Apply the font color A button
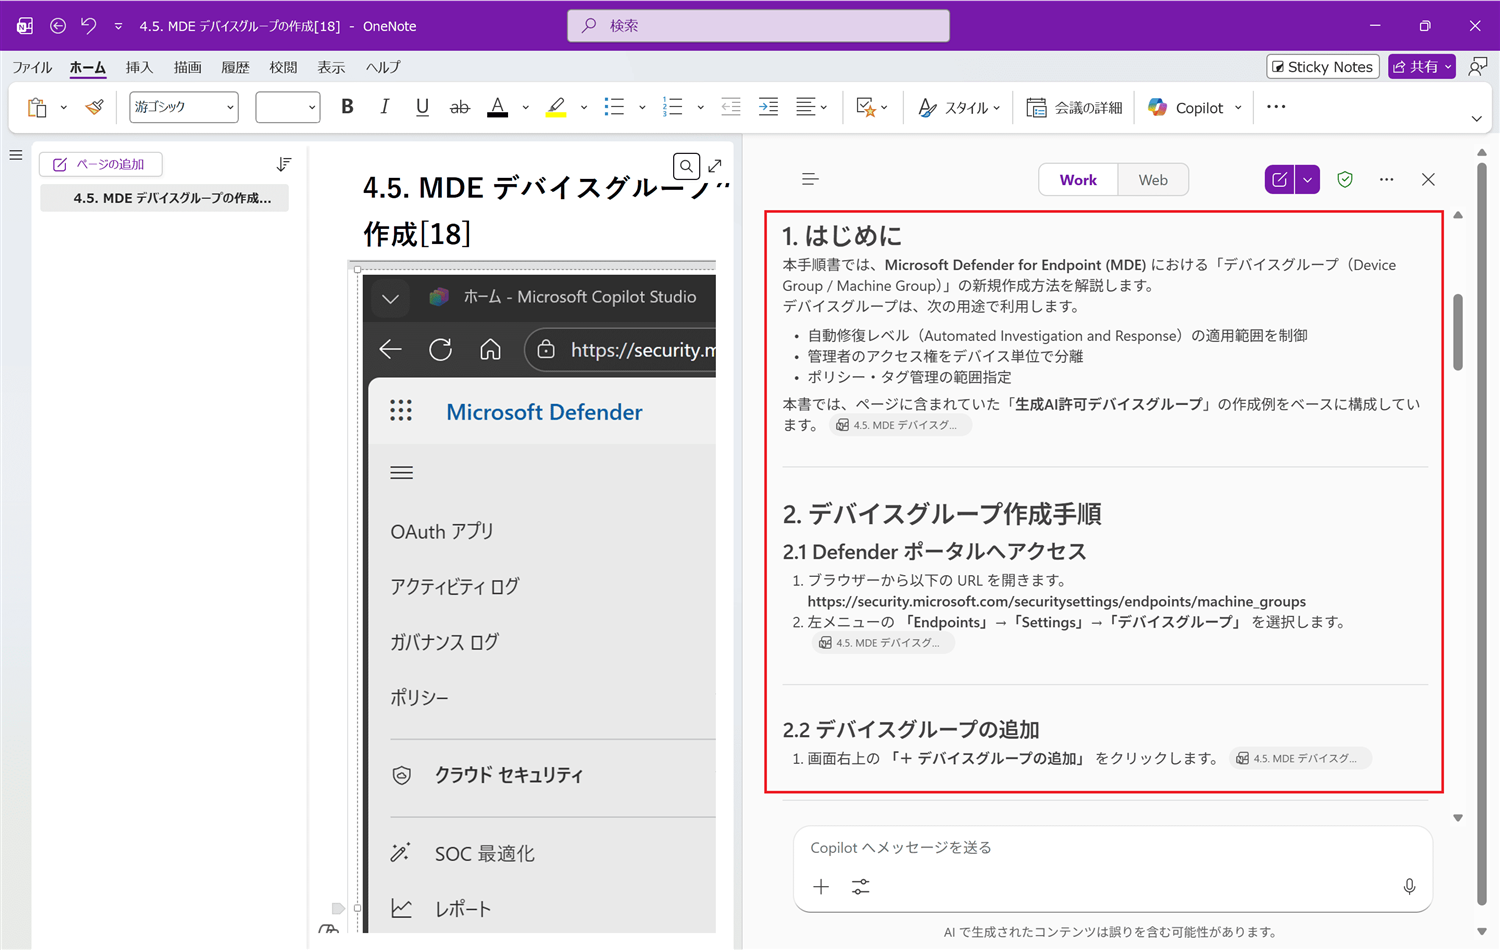The height and width of the screenshot is (950, 1500). [x=497, y=107]
